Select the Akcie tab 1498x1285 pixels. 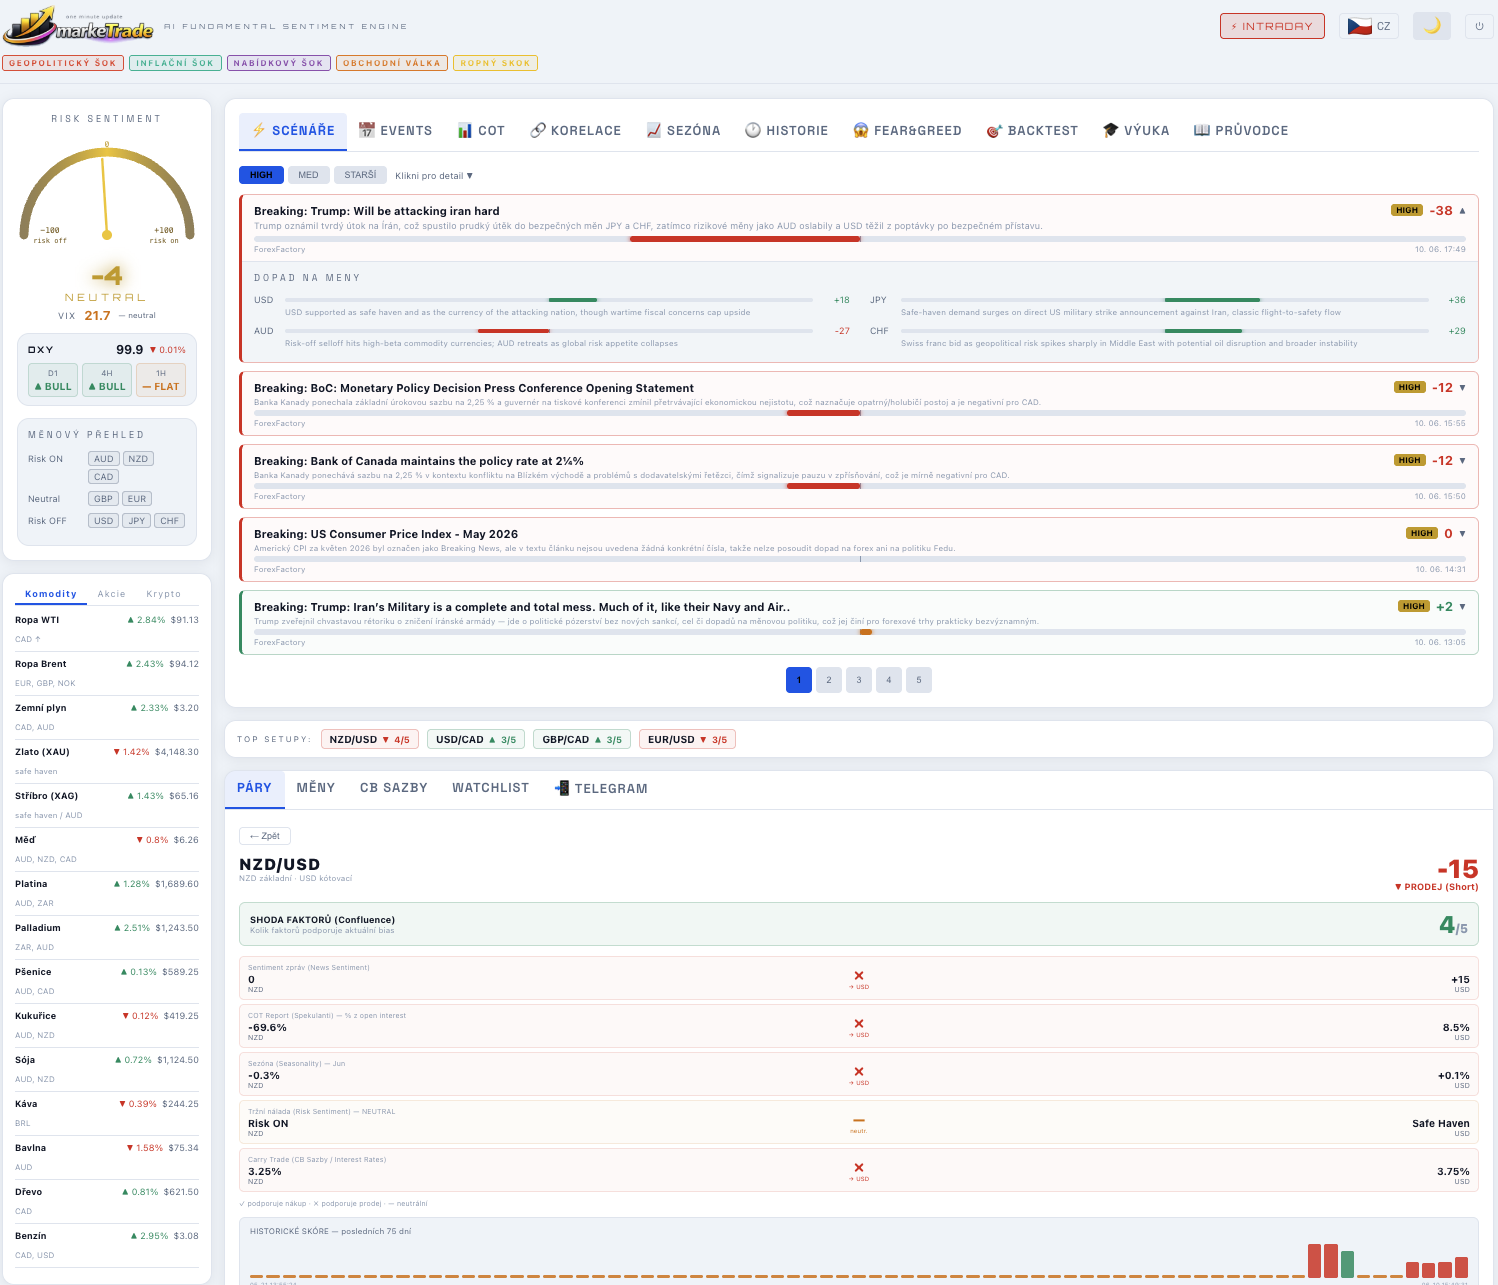(x=112, y=594)
